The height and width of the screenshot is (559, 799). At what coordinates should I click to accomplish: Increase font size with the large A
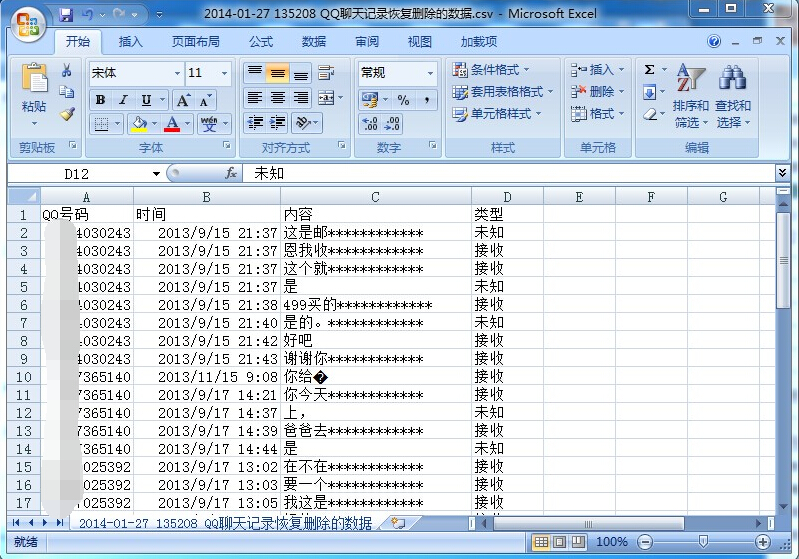tap(183, 100)
